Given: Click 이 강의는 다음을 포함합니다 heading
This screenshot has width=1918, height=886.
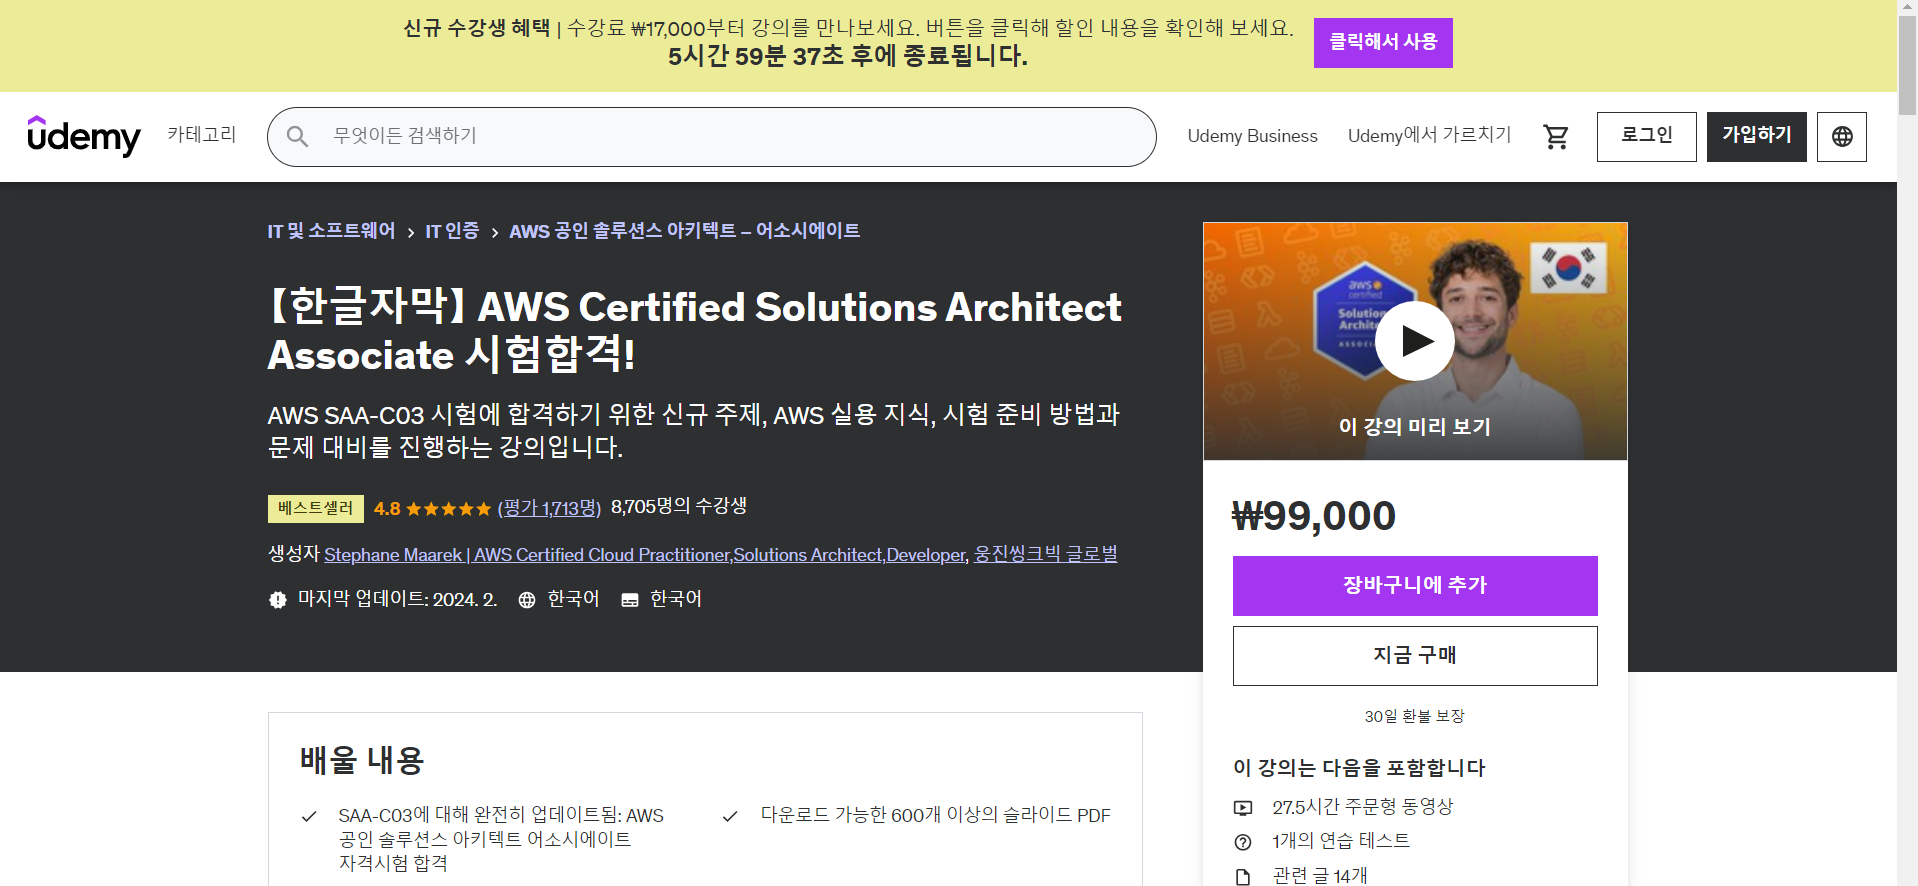Looking at the screenshot, I should coord(1359,768).
